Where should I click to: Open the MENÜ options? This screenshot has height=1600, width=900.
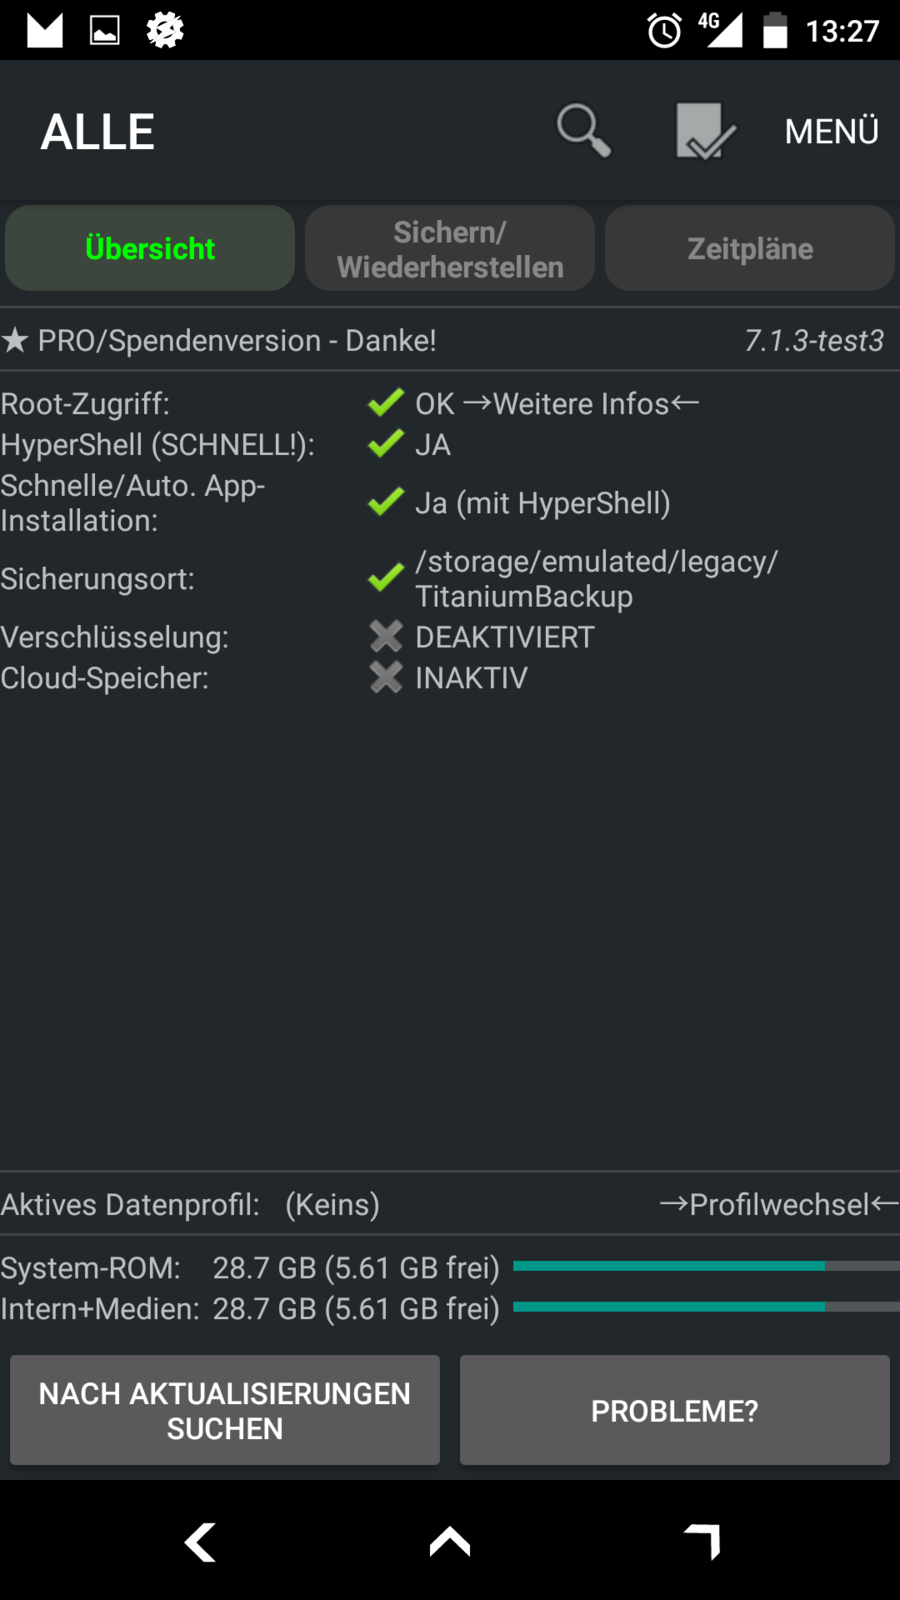[x=831, y=131]
